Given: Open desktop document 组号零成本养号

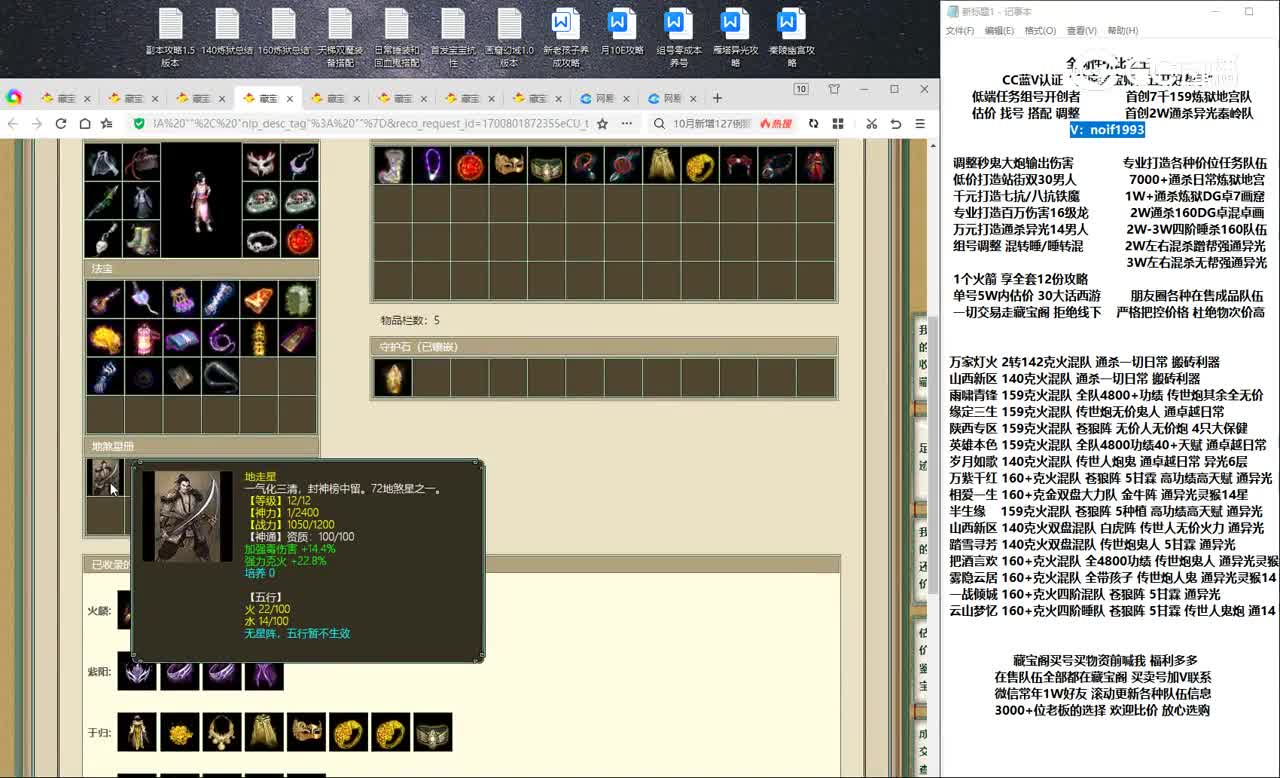Looking at the screenshot, I should click(679, 38).
